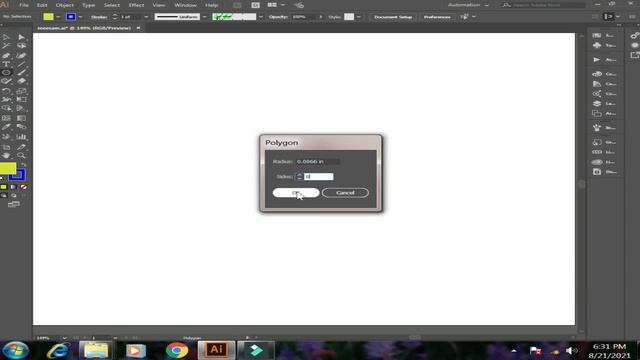Click Cancel in the Polygon dialog
Viewport: 640px width, 360px height.
coord(345,193)
